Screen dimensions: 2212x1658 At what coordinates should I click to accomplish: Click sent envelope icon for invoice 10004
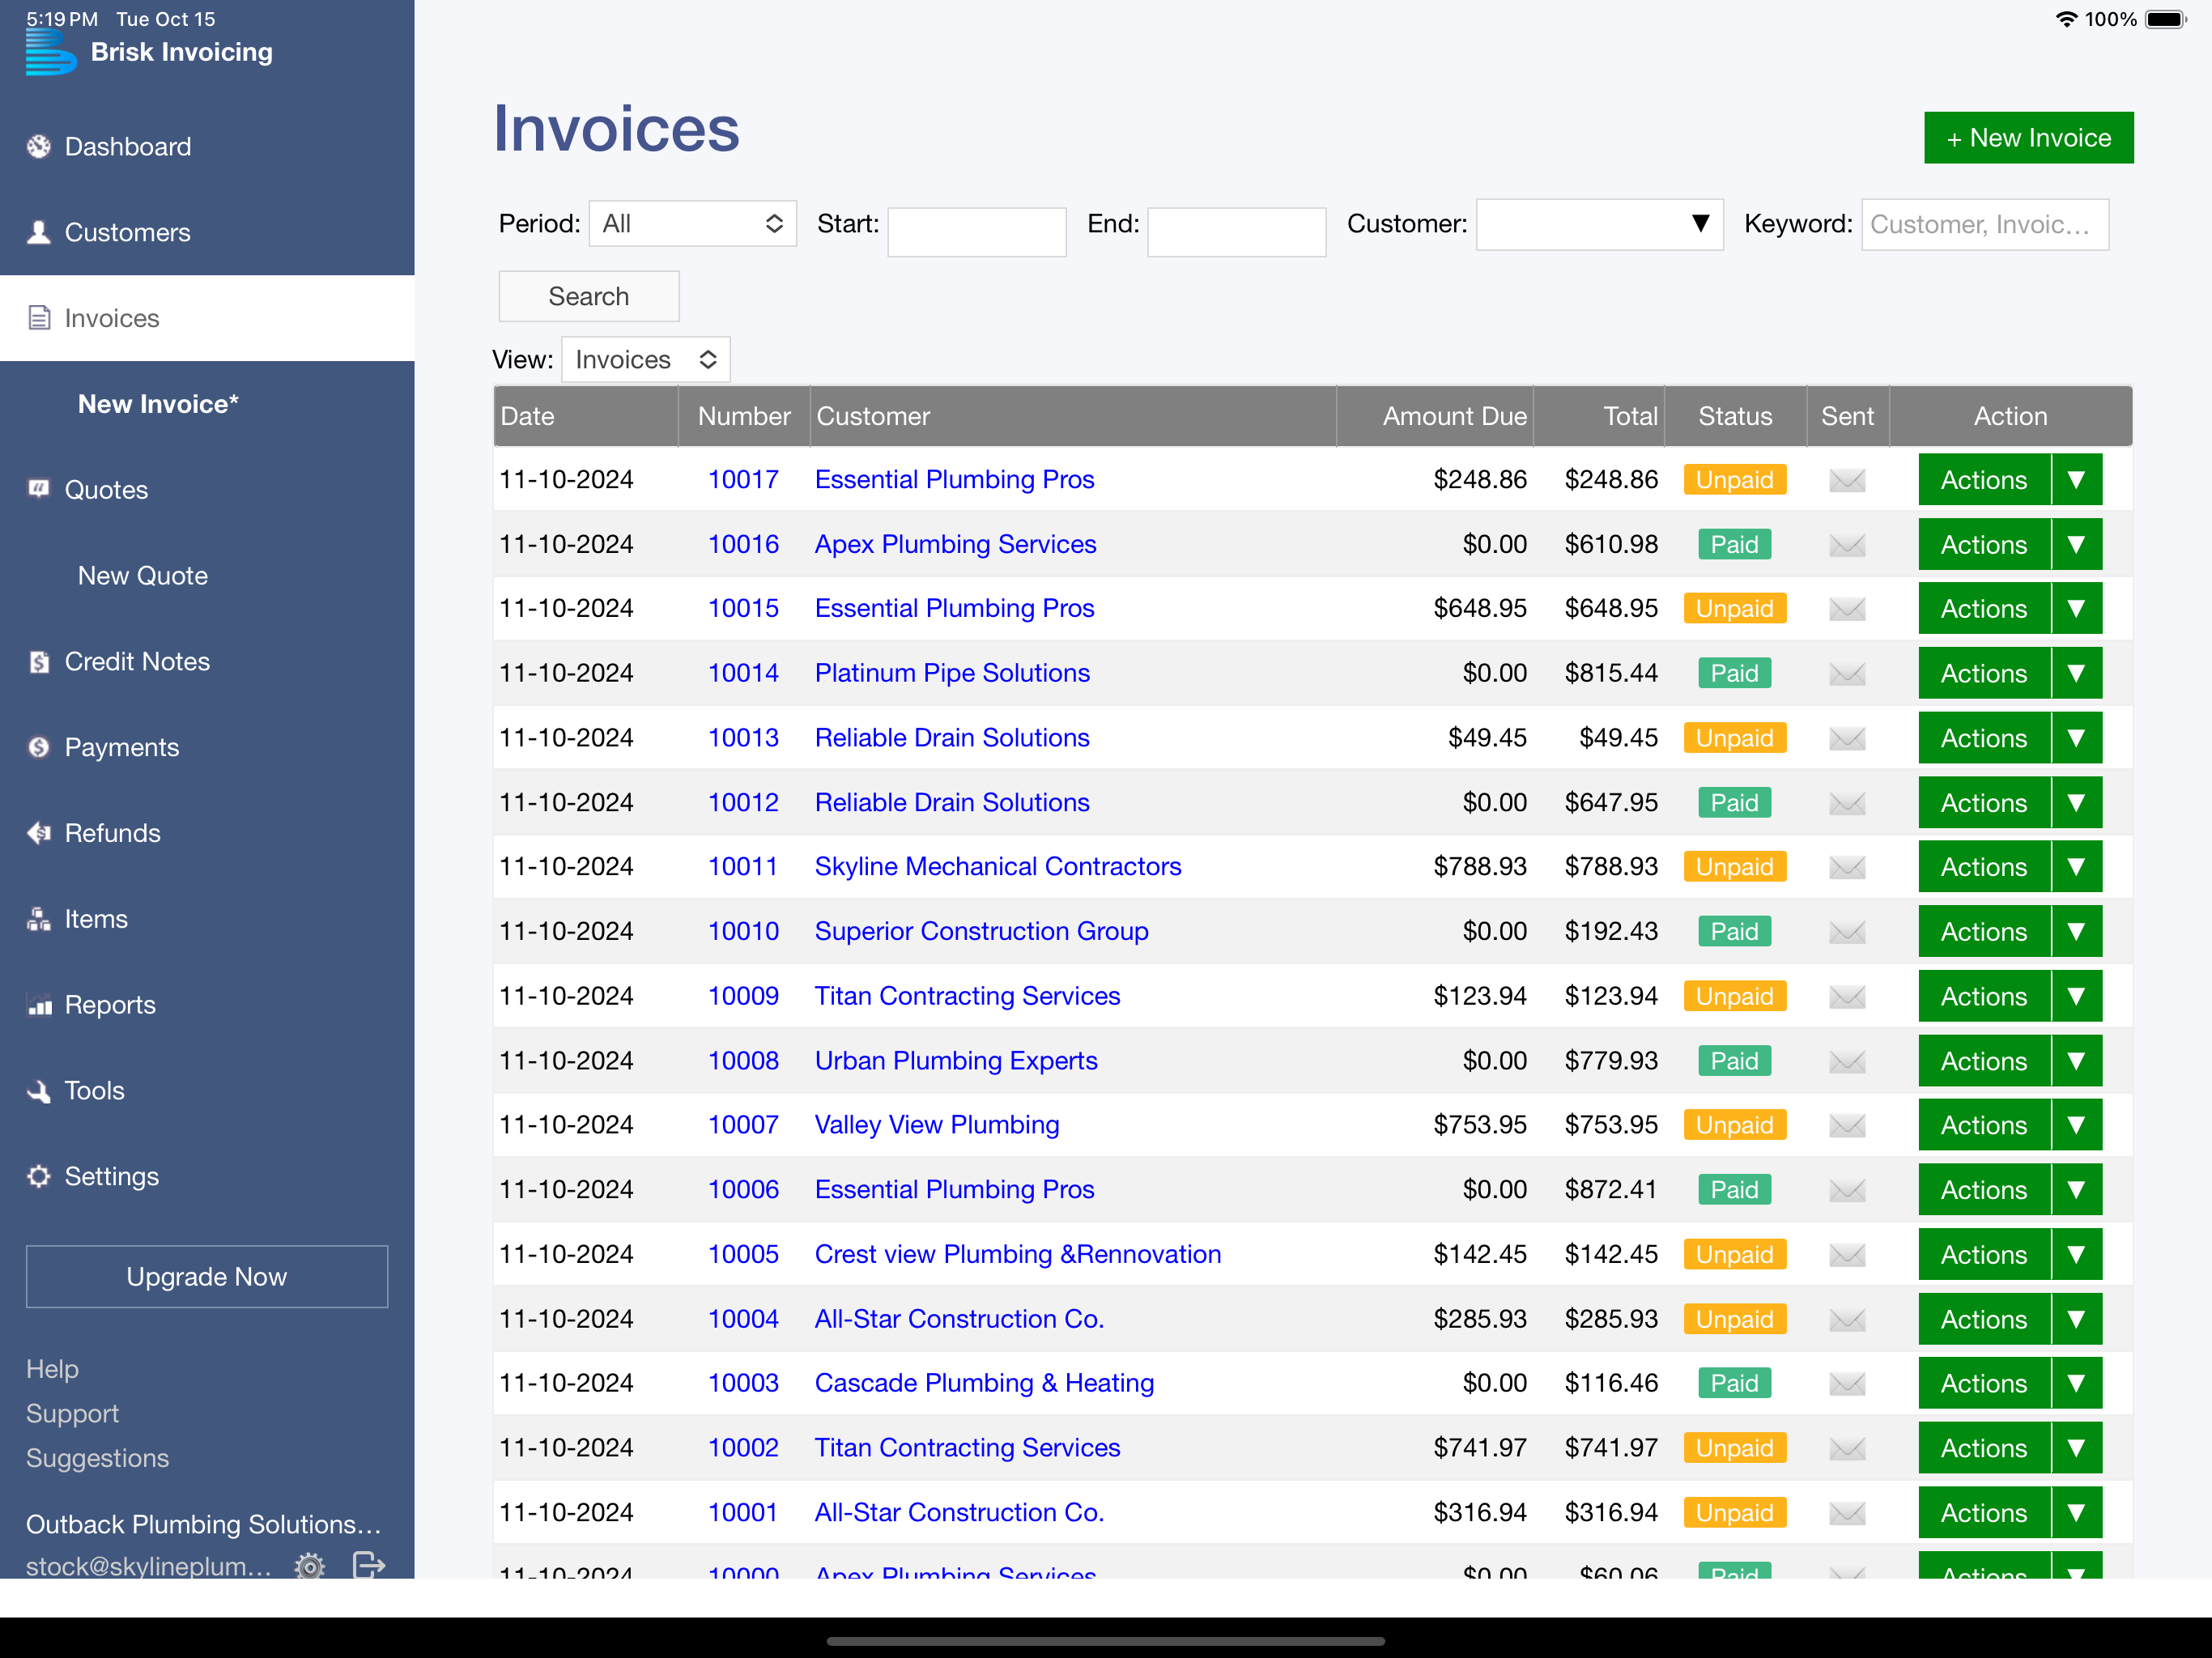pyautogui.click(x=1847, y=1320)
